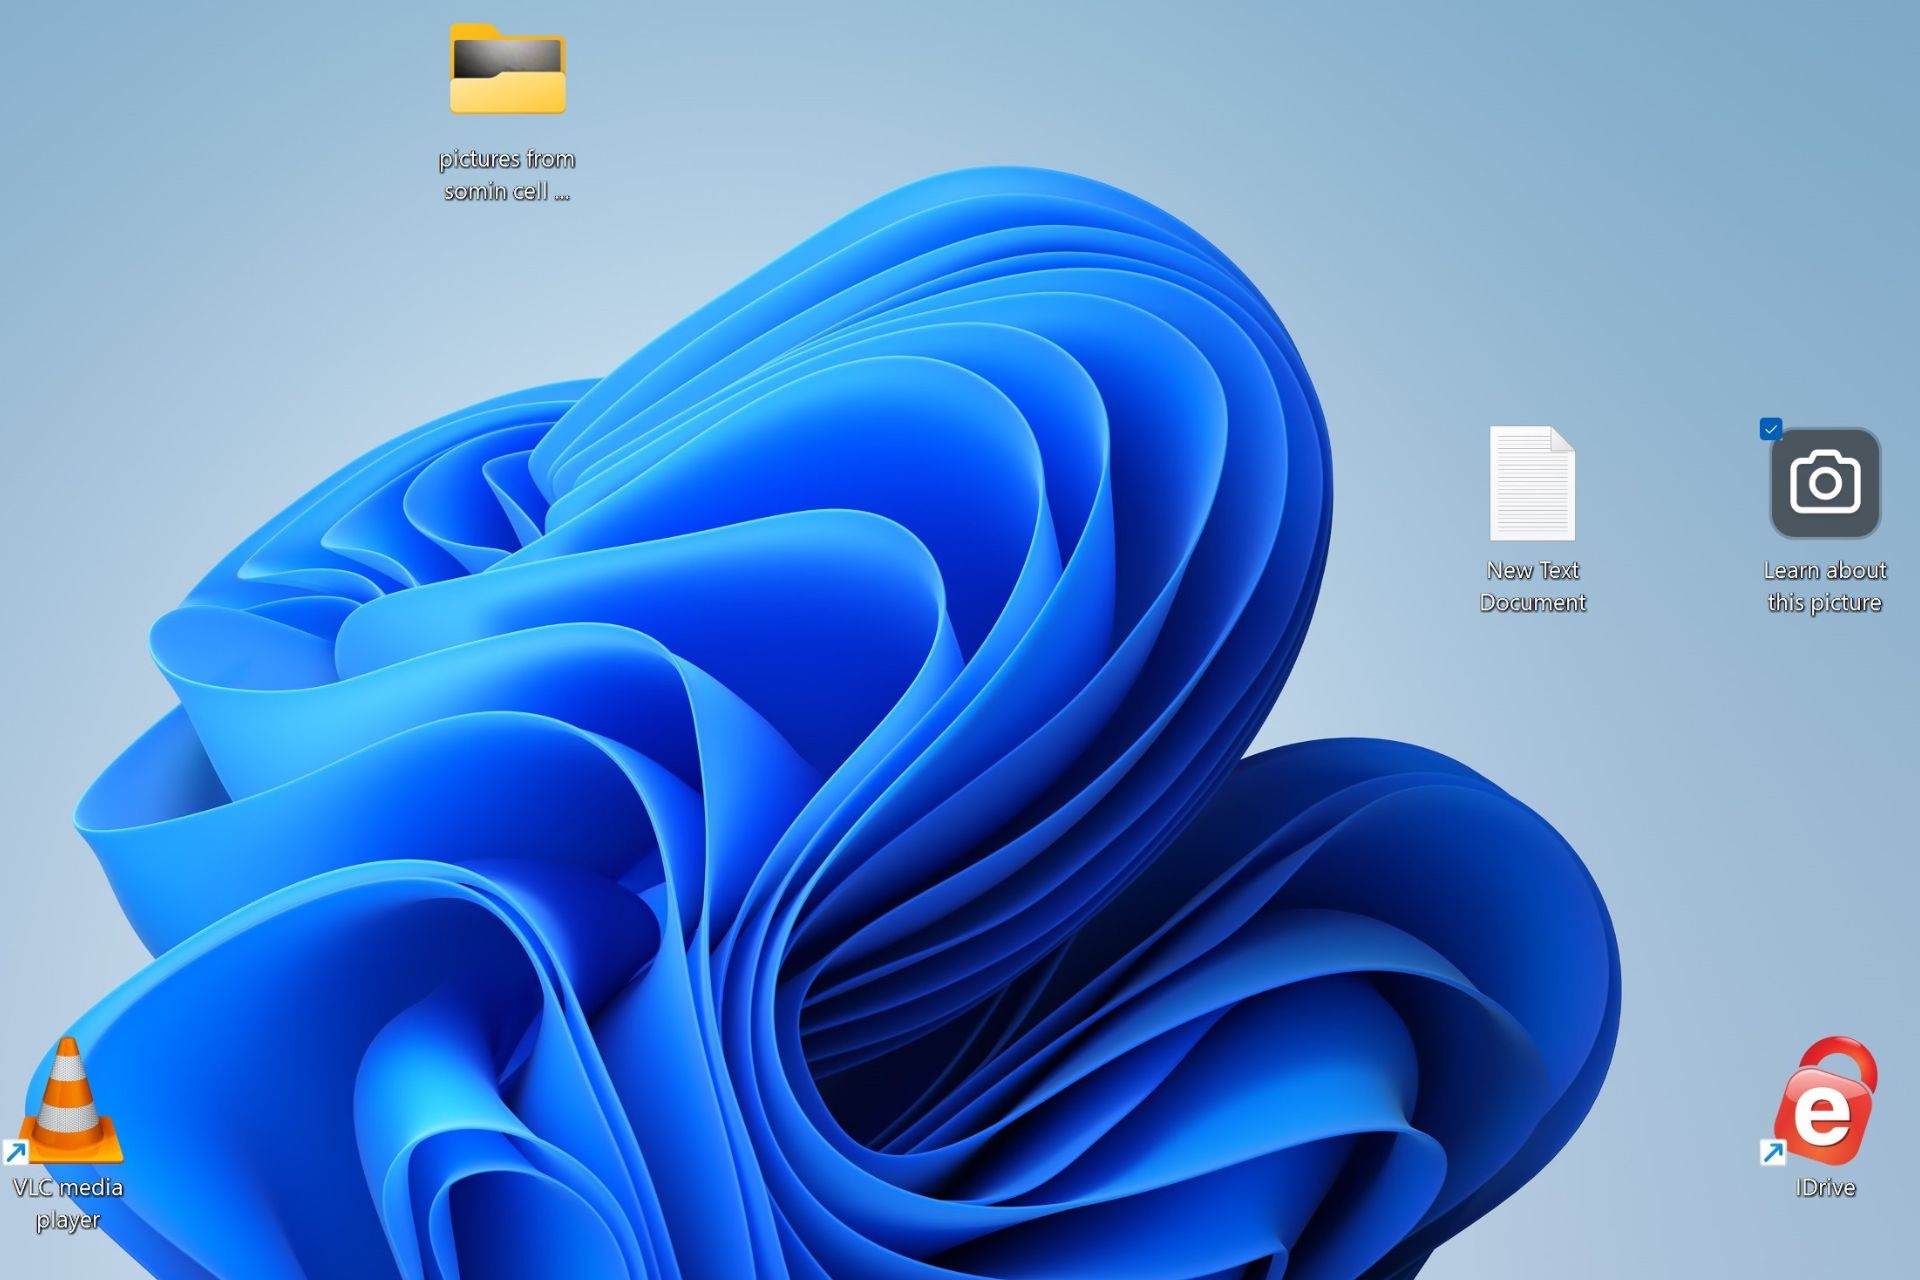
Task: Click the 'Learn about this picture' label text
Action: pos(1825,586)
